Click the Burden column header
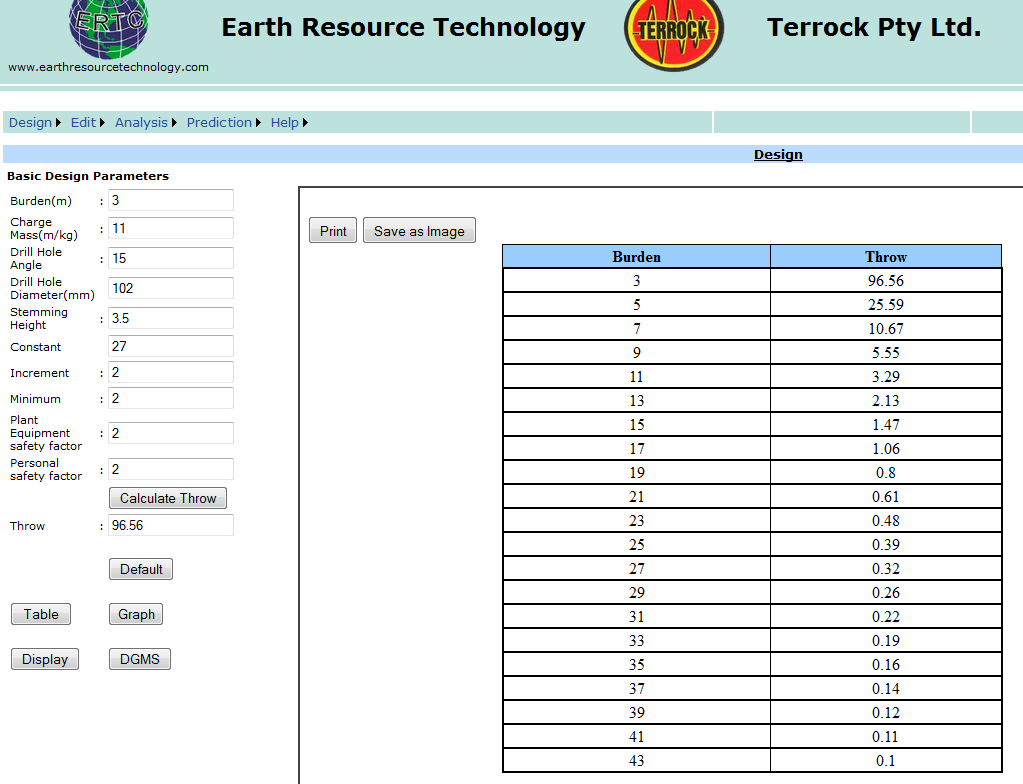This screenshot has height=784, width=1023. click(x=636, y=256)
